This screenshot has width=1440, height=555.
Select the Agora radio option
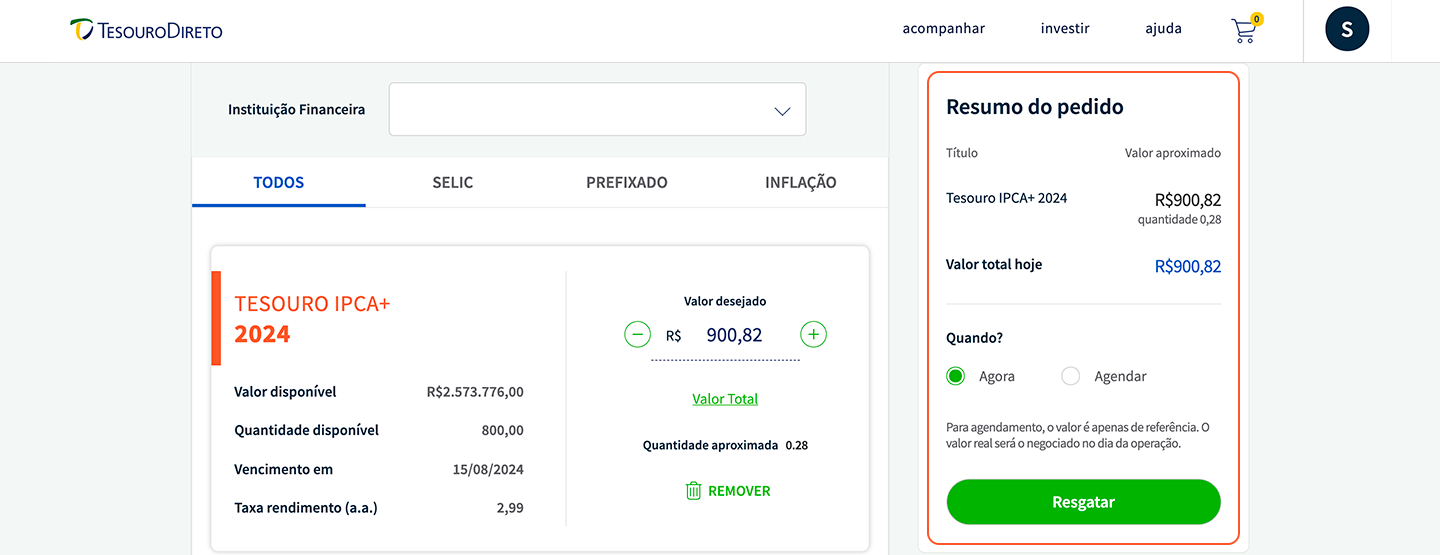point(956,376)
